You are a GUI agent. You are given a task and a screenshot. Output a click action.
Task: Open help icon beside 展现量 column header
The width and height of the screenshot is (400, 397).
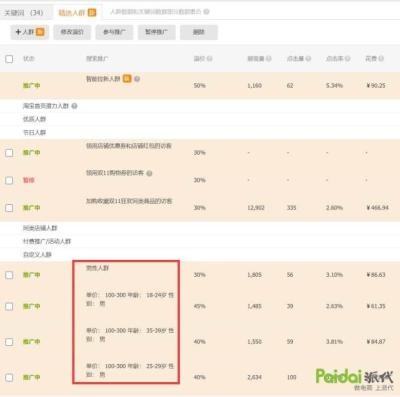(x=269, y=59)
